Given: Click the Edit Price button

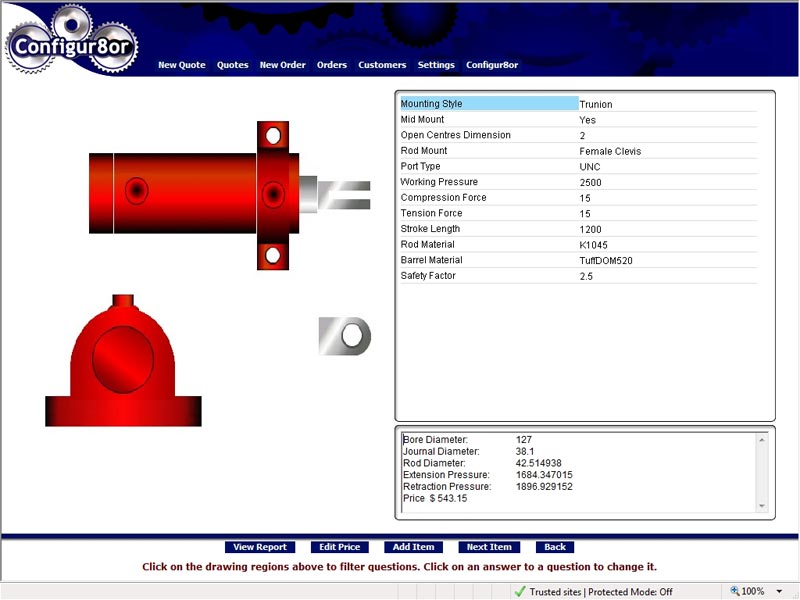Looking at the screenshot, I should coord(339,547).
